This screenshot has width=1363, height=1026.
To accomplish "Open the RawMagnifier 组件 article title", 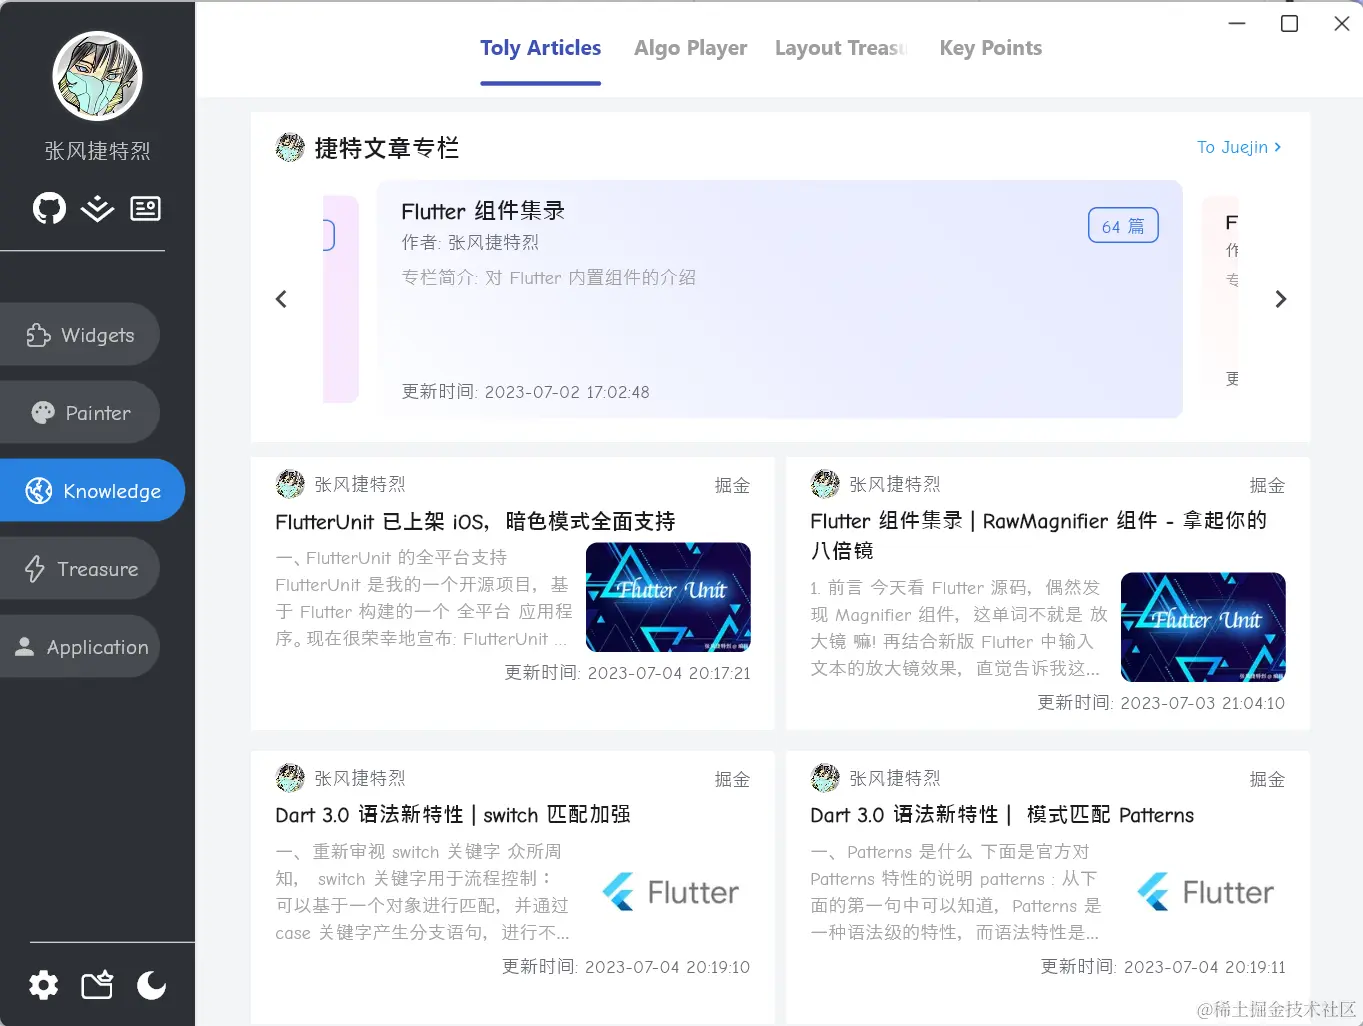I will [1039, 535].
